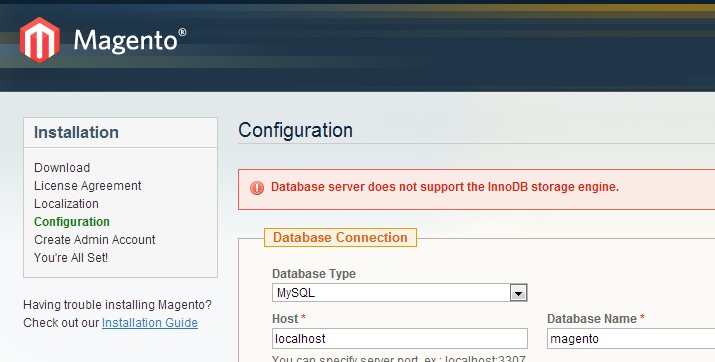The image size is (715, 362).
Task: Select the MySQL combo box
Action: tap(400, 293)
